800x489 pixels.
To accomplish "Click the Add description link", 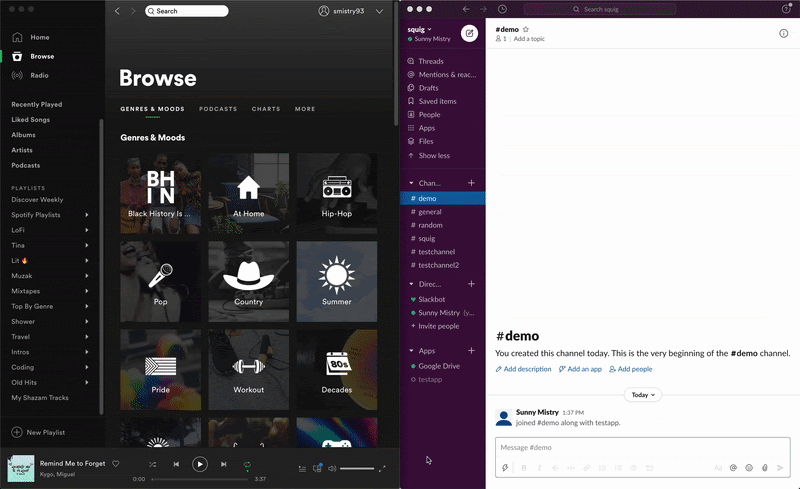I will click(523, 369).
